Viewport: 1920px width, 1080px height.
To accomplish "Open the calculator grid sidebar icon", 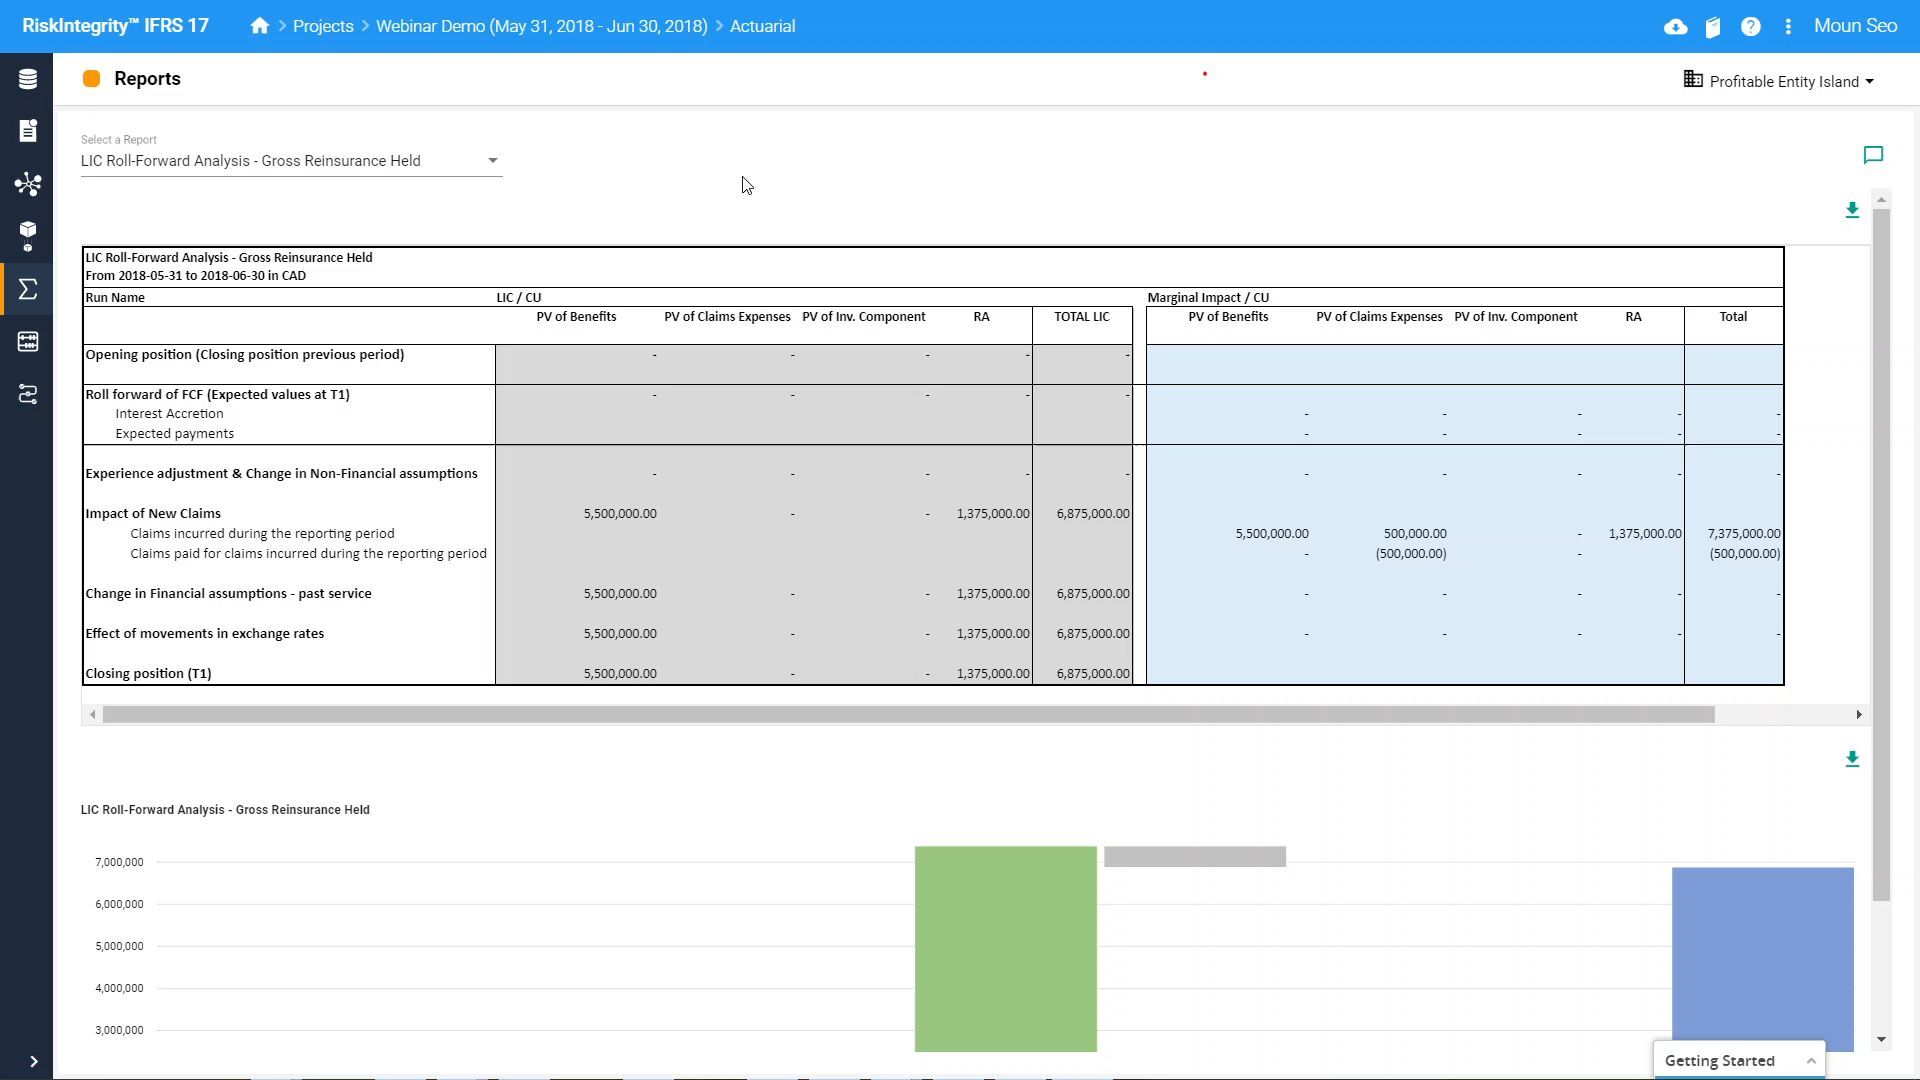I will 28,342.
